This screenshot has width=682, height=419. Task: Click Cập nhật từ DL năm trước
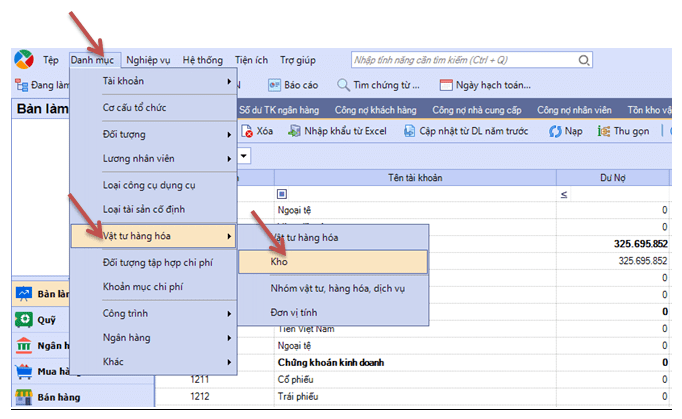[410, 131]
